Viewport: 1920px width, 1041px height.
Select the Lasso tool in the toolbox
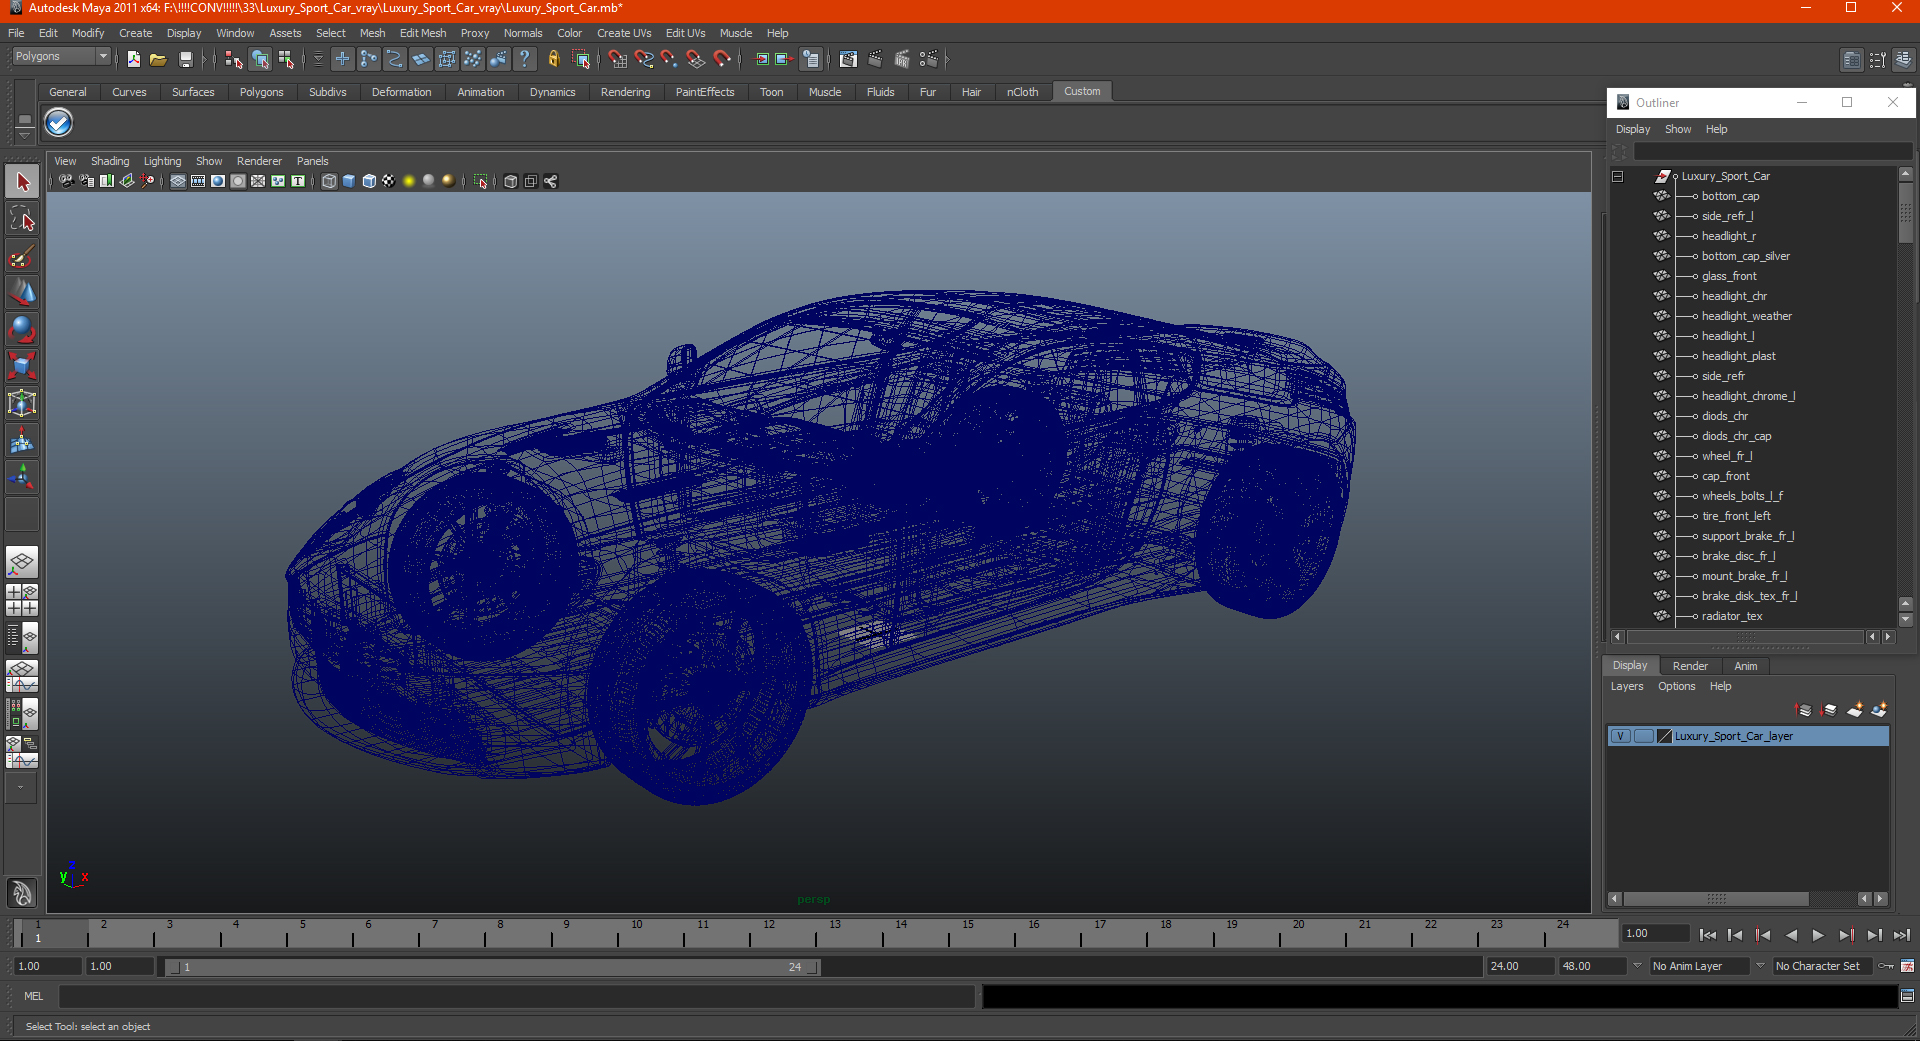22,219
